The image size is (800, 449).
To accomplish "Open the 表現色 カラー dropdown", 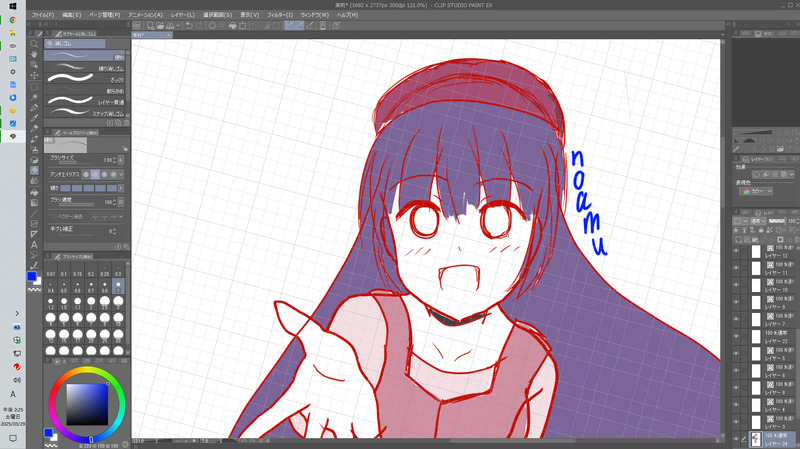I will (756, 191).
